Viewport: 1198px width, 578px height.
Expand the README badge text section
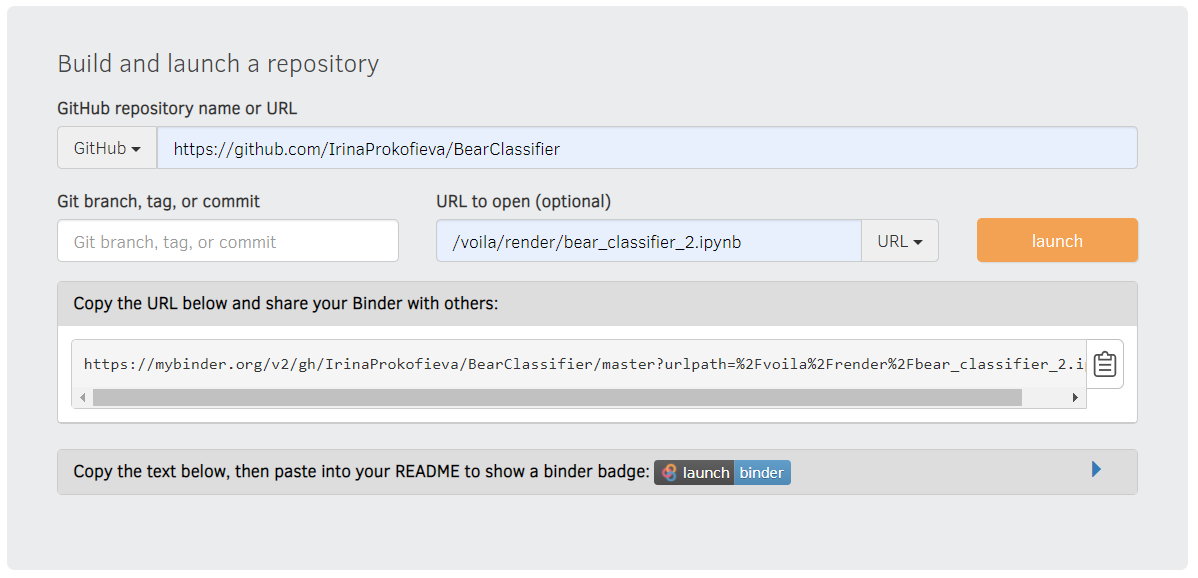point(1096,470)
